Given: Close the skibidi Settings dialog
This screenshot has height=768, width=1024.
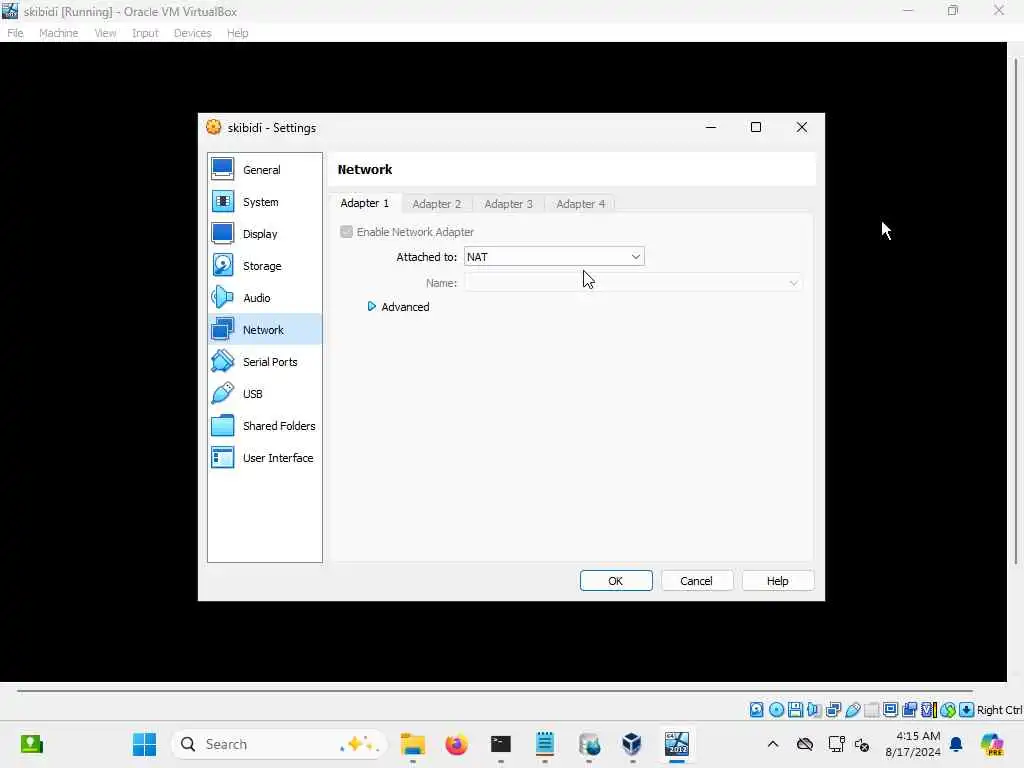Looking at the screenshot, I should tap(801, 127).
